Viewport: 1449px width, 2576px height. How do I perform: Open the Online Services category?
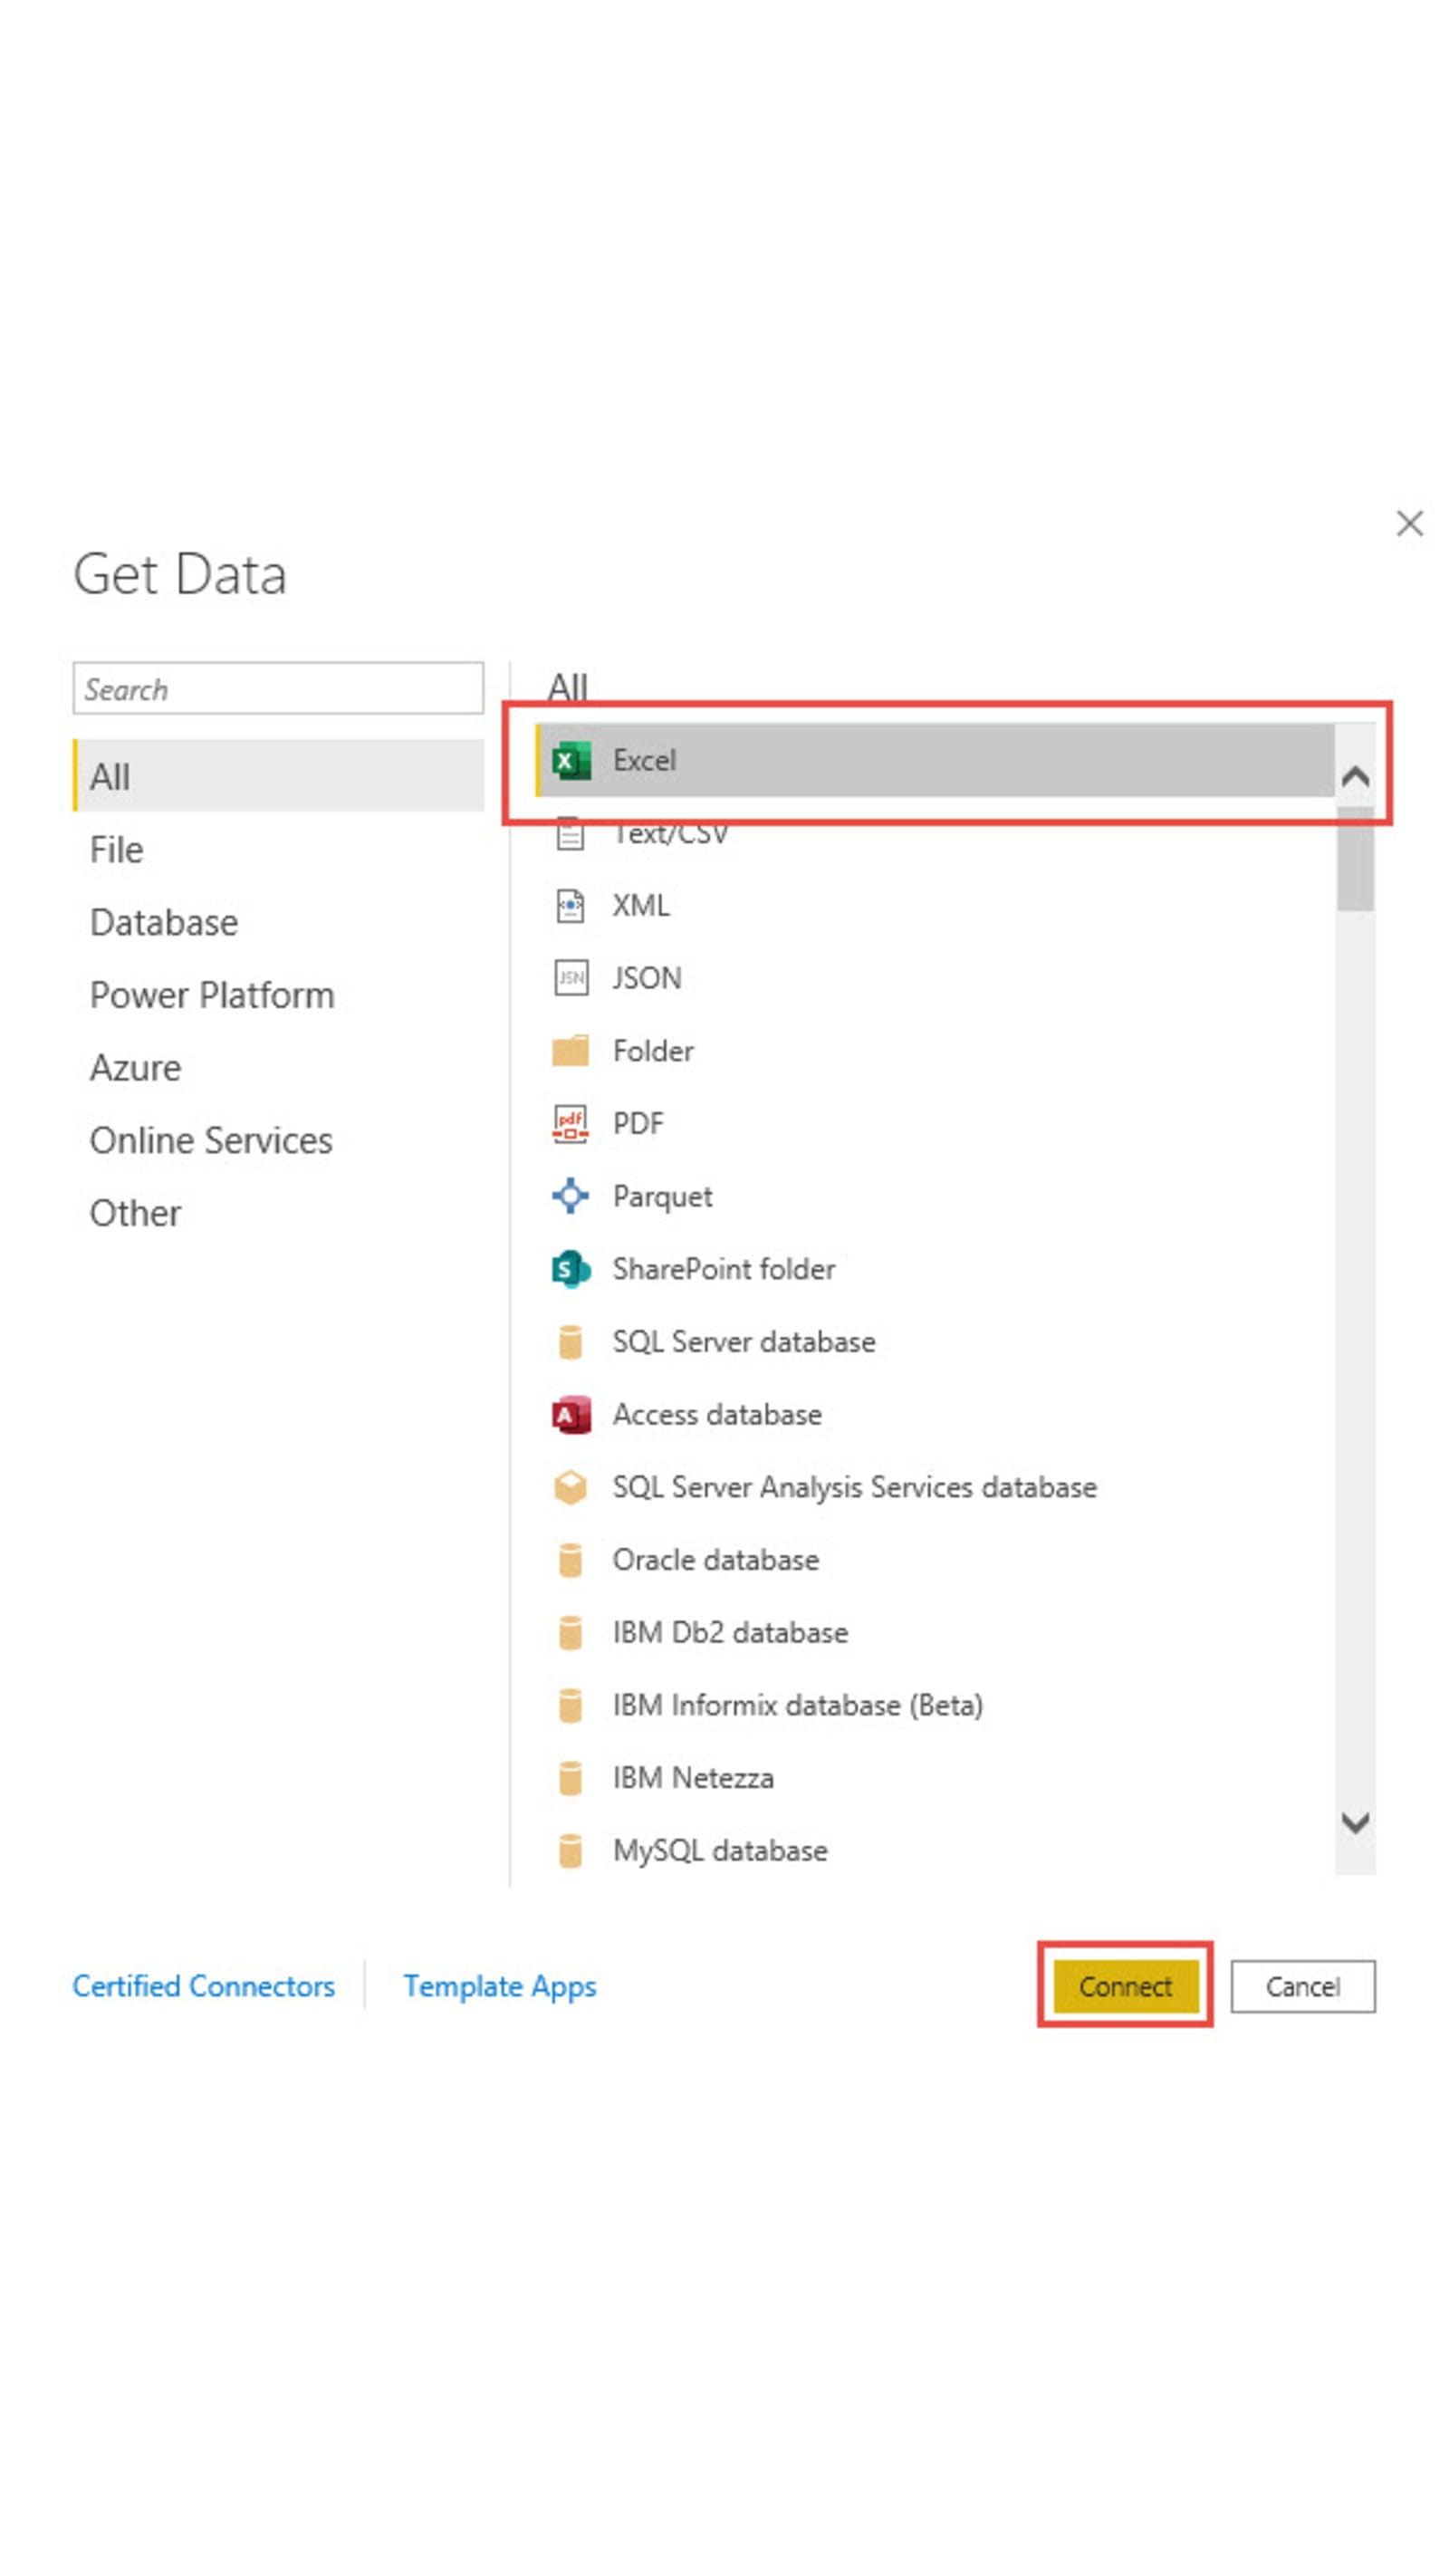point(211,1139)
